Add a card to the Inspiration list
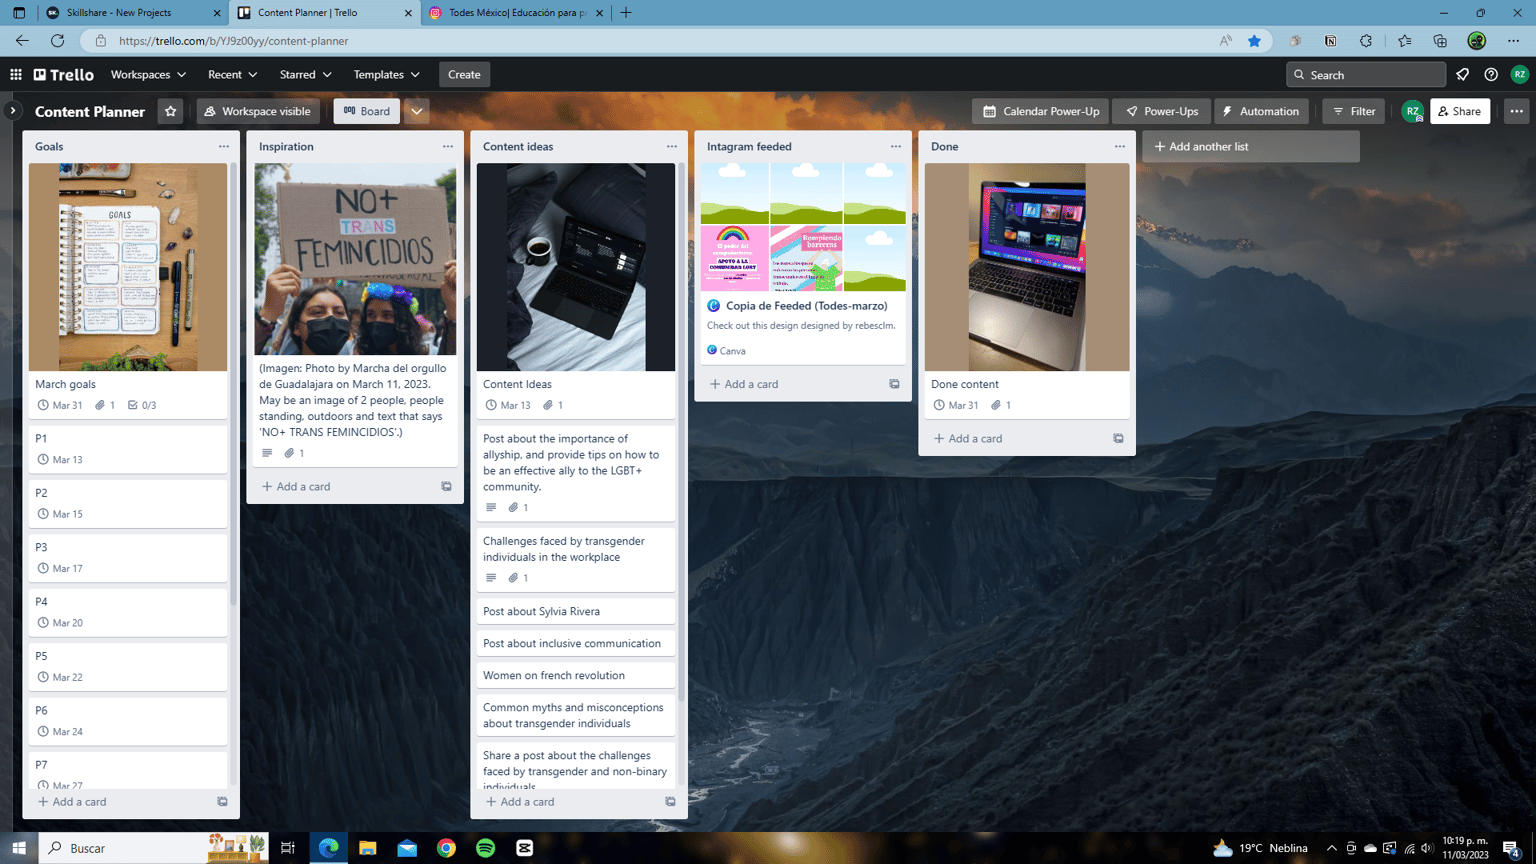 (x=296, y=487)
